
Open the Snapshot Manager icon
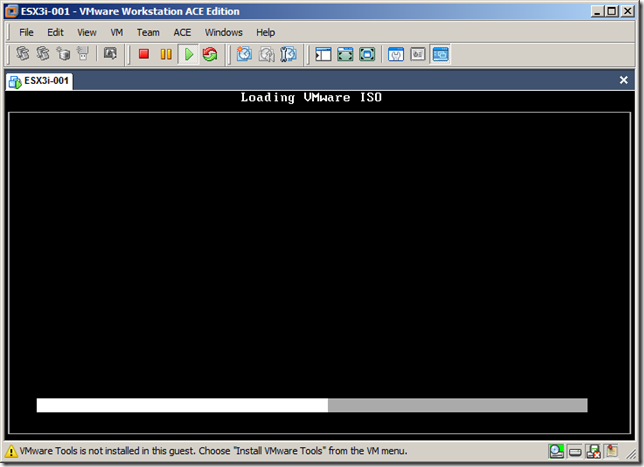[x=288, y=54]
